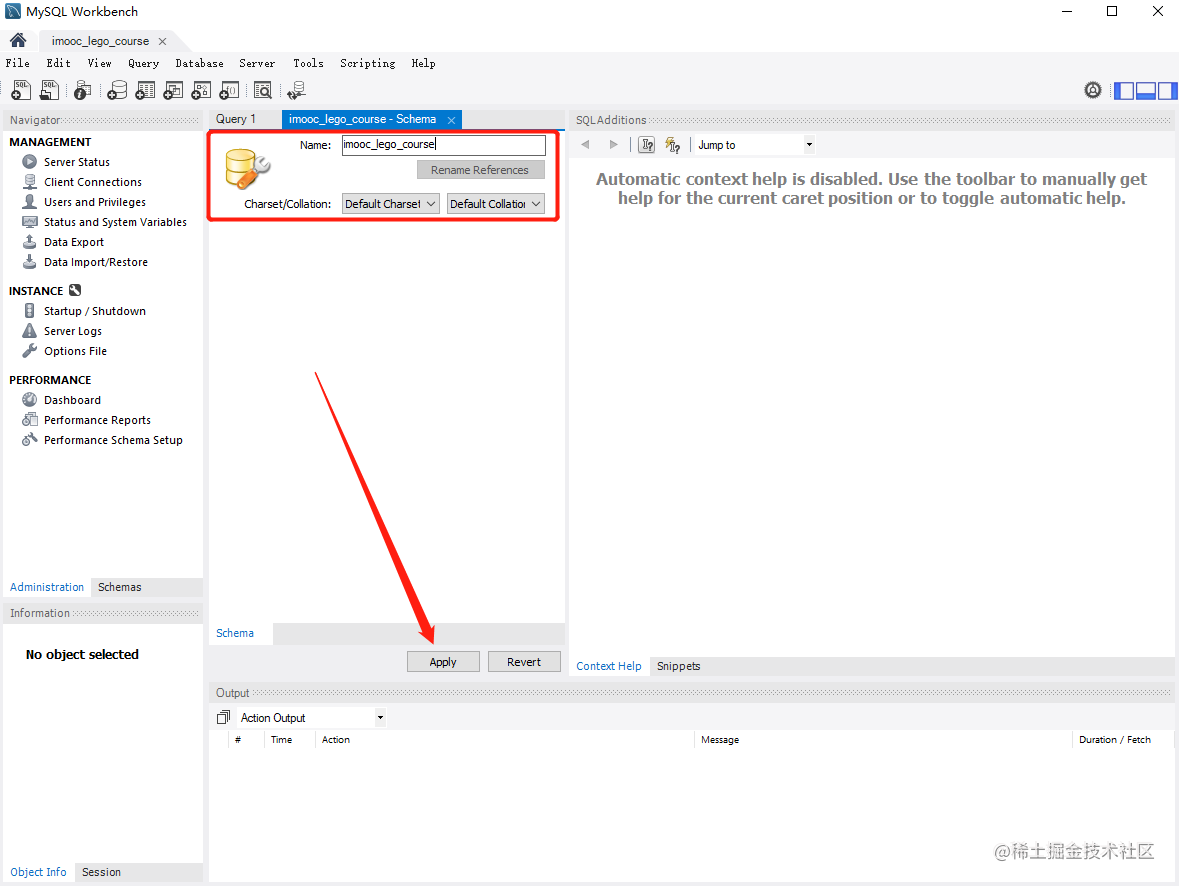Open the Database menu

pos(199,63)
